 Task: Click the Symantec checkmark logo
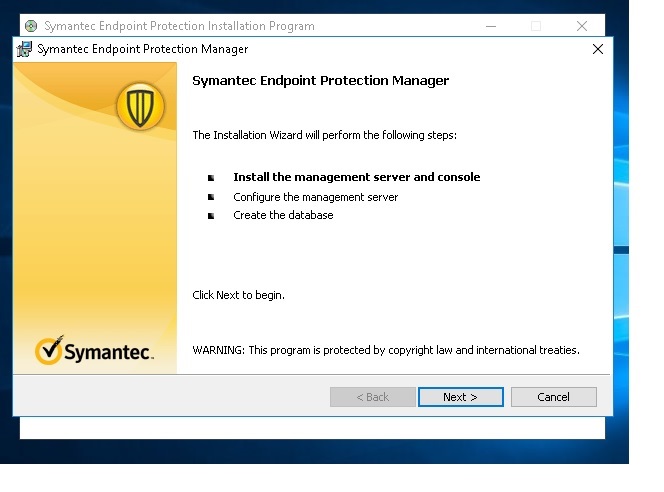pyautogui.click(x=94, y=351)
